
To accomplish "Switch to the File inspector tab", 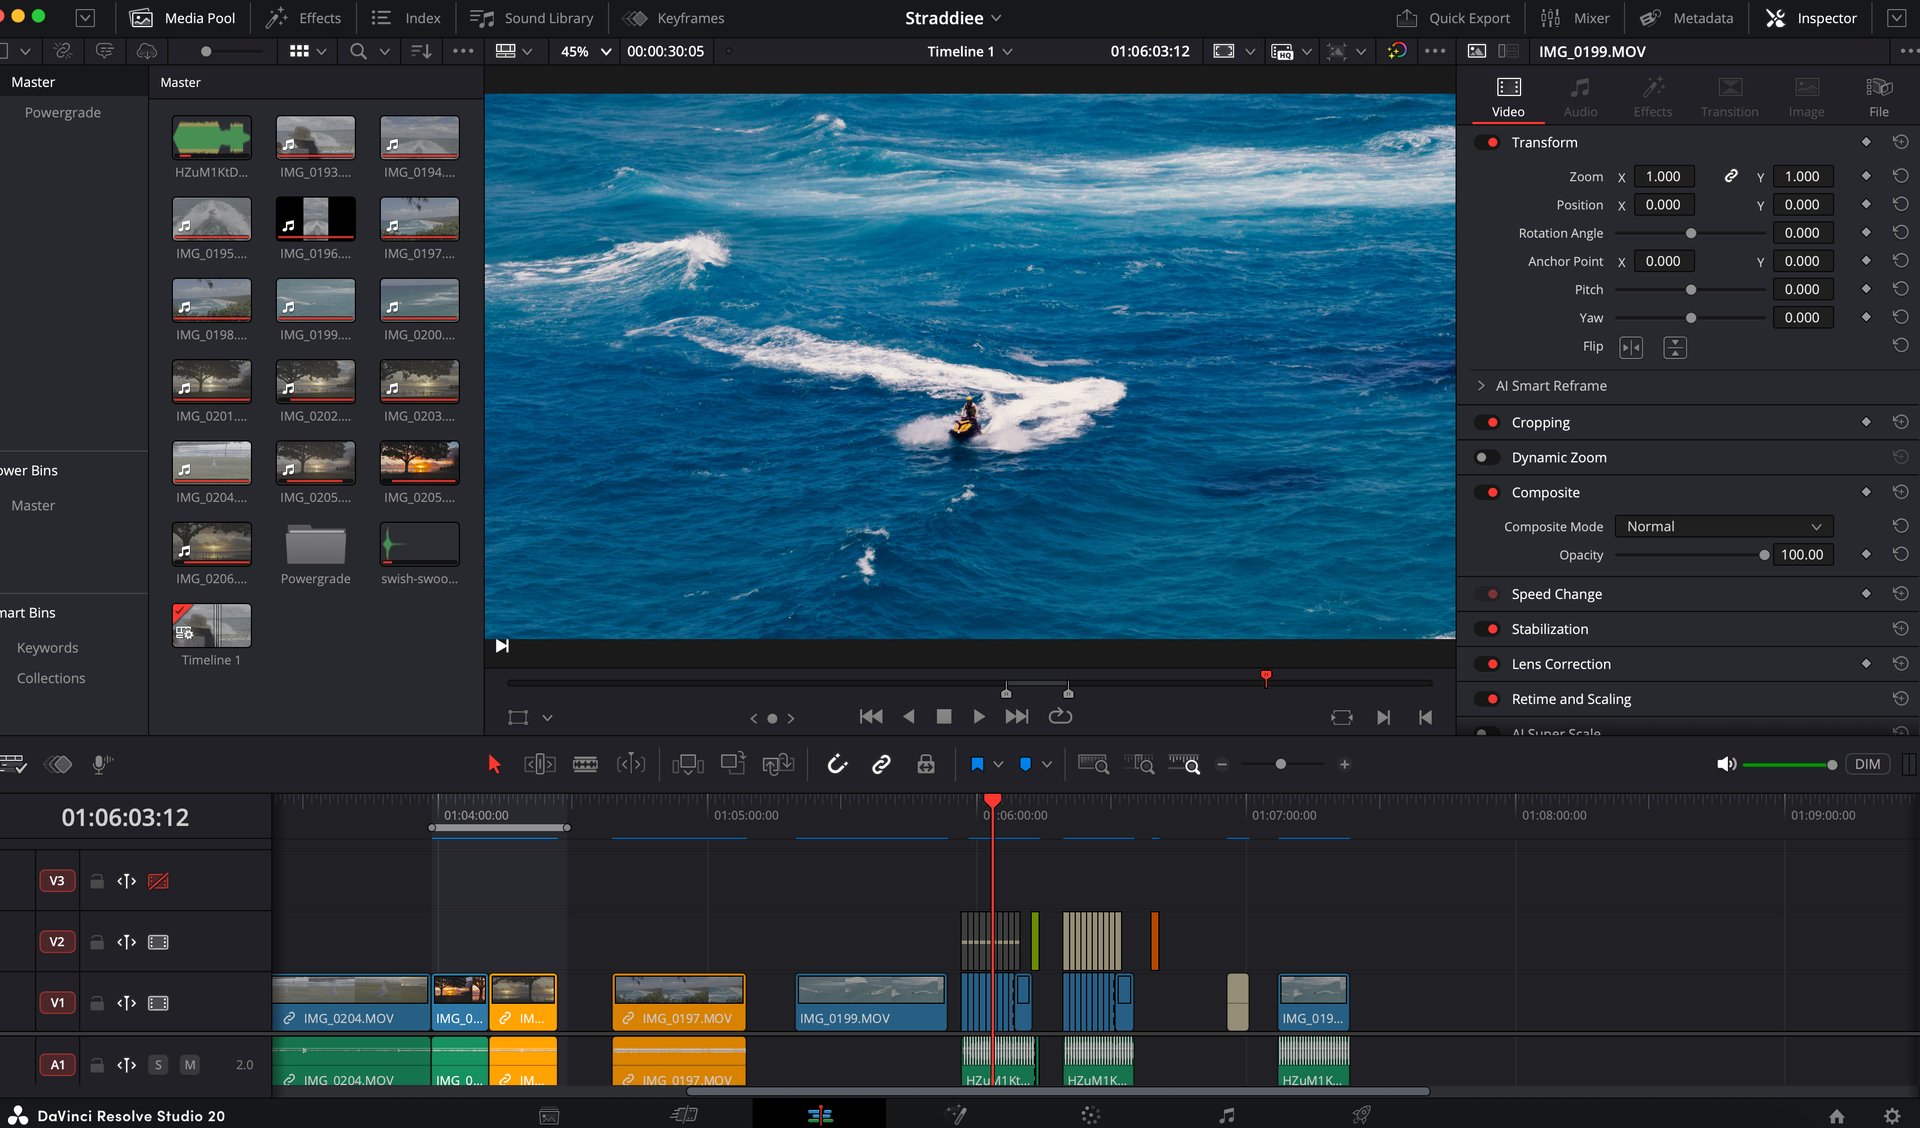I will tap(1878, 97).
